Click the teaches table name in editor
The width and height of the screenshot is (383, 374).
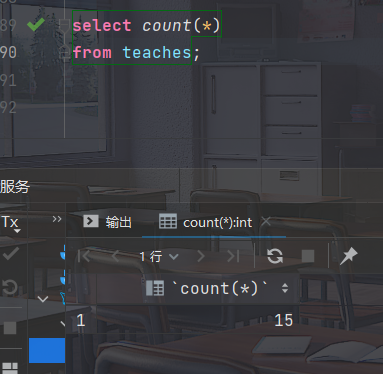click(x=157, y=52)
